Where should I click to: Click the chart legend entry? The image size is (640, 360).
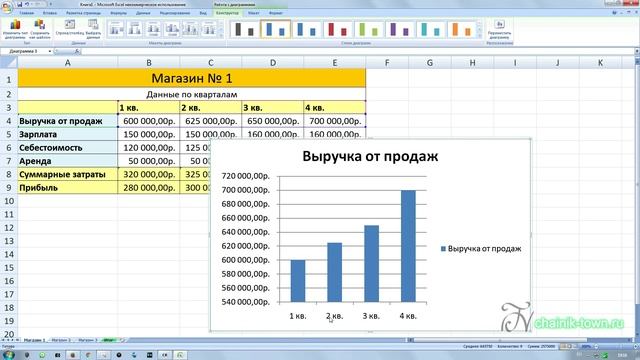(x=481, y=249)
